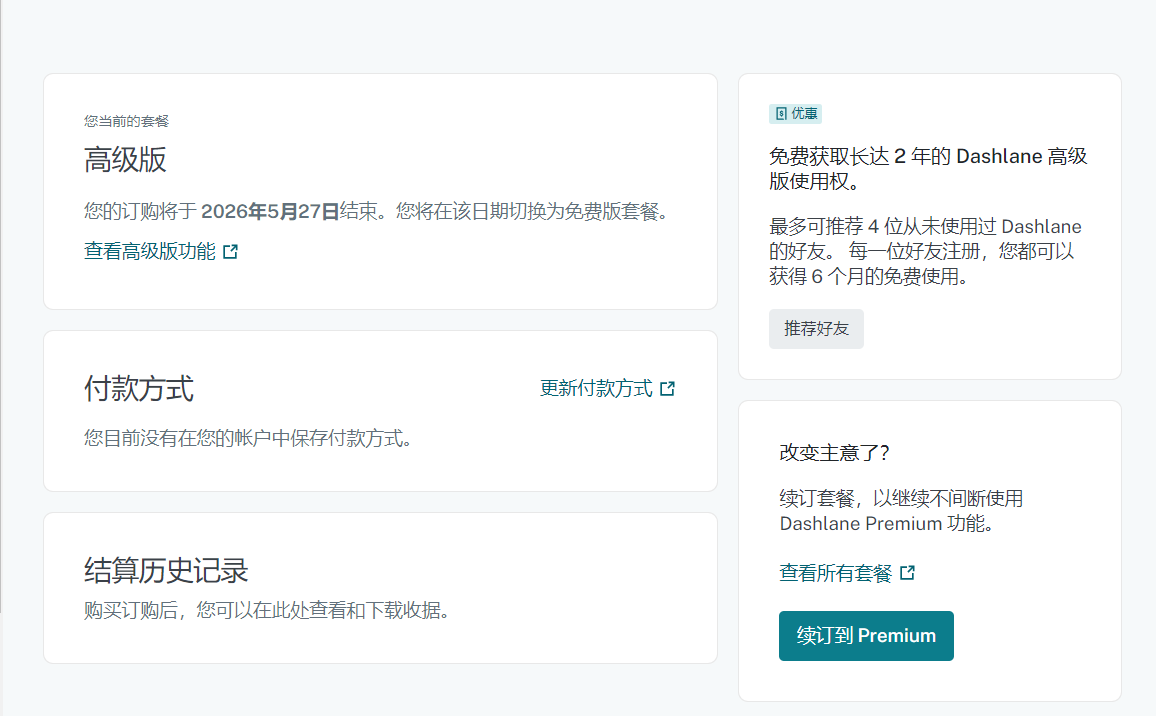The height and width of the screenshot is (716, 1156).
Task: Click external-link icon next to 更新付款方式
Action: [668, 389]
